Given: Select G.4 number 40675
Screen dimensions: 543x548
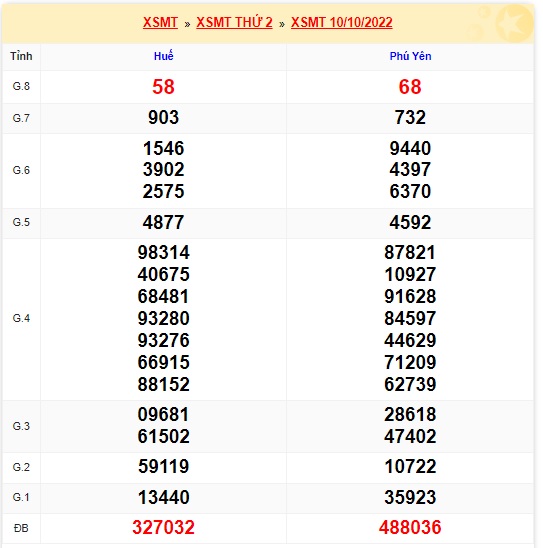Looking at the screenshot, I should 164,274.
